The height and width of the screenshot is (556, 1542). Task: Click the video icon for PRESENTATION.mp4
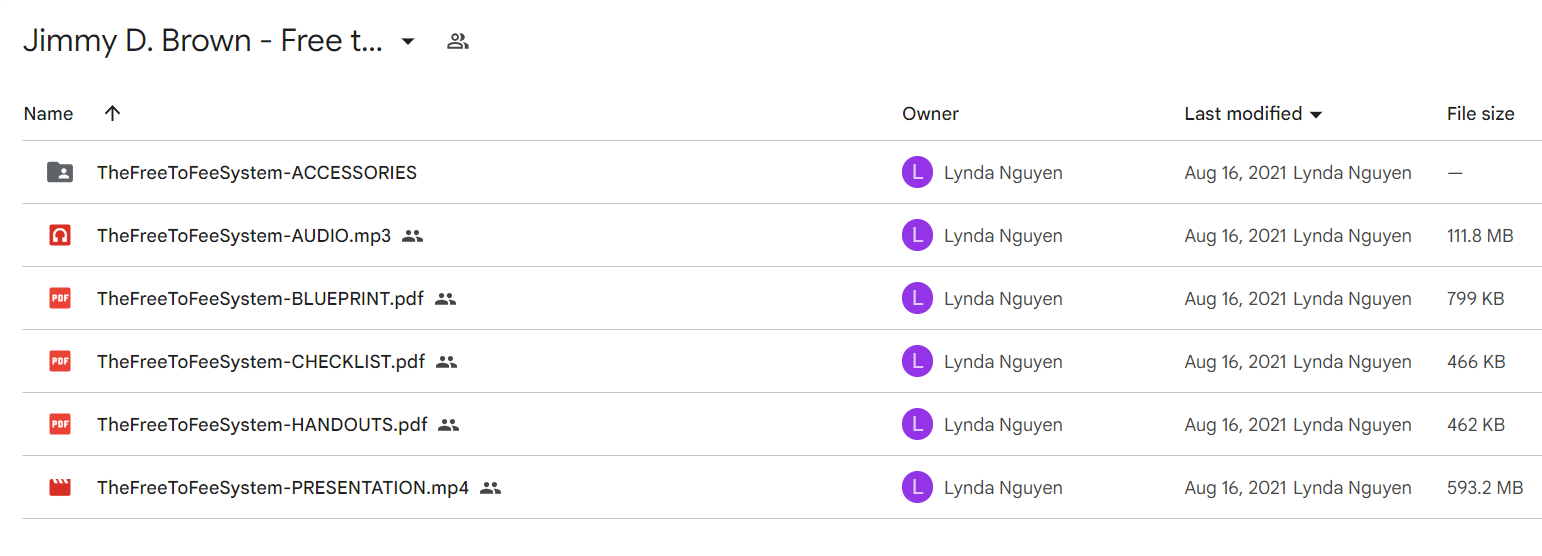tap(60, 488)
